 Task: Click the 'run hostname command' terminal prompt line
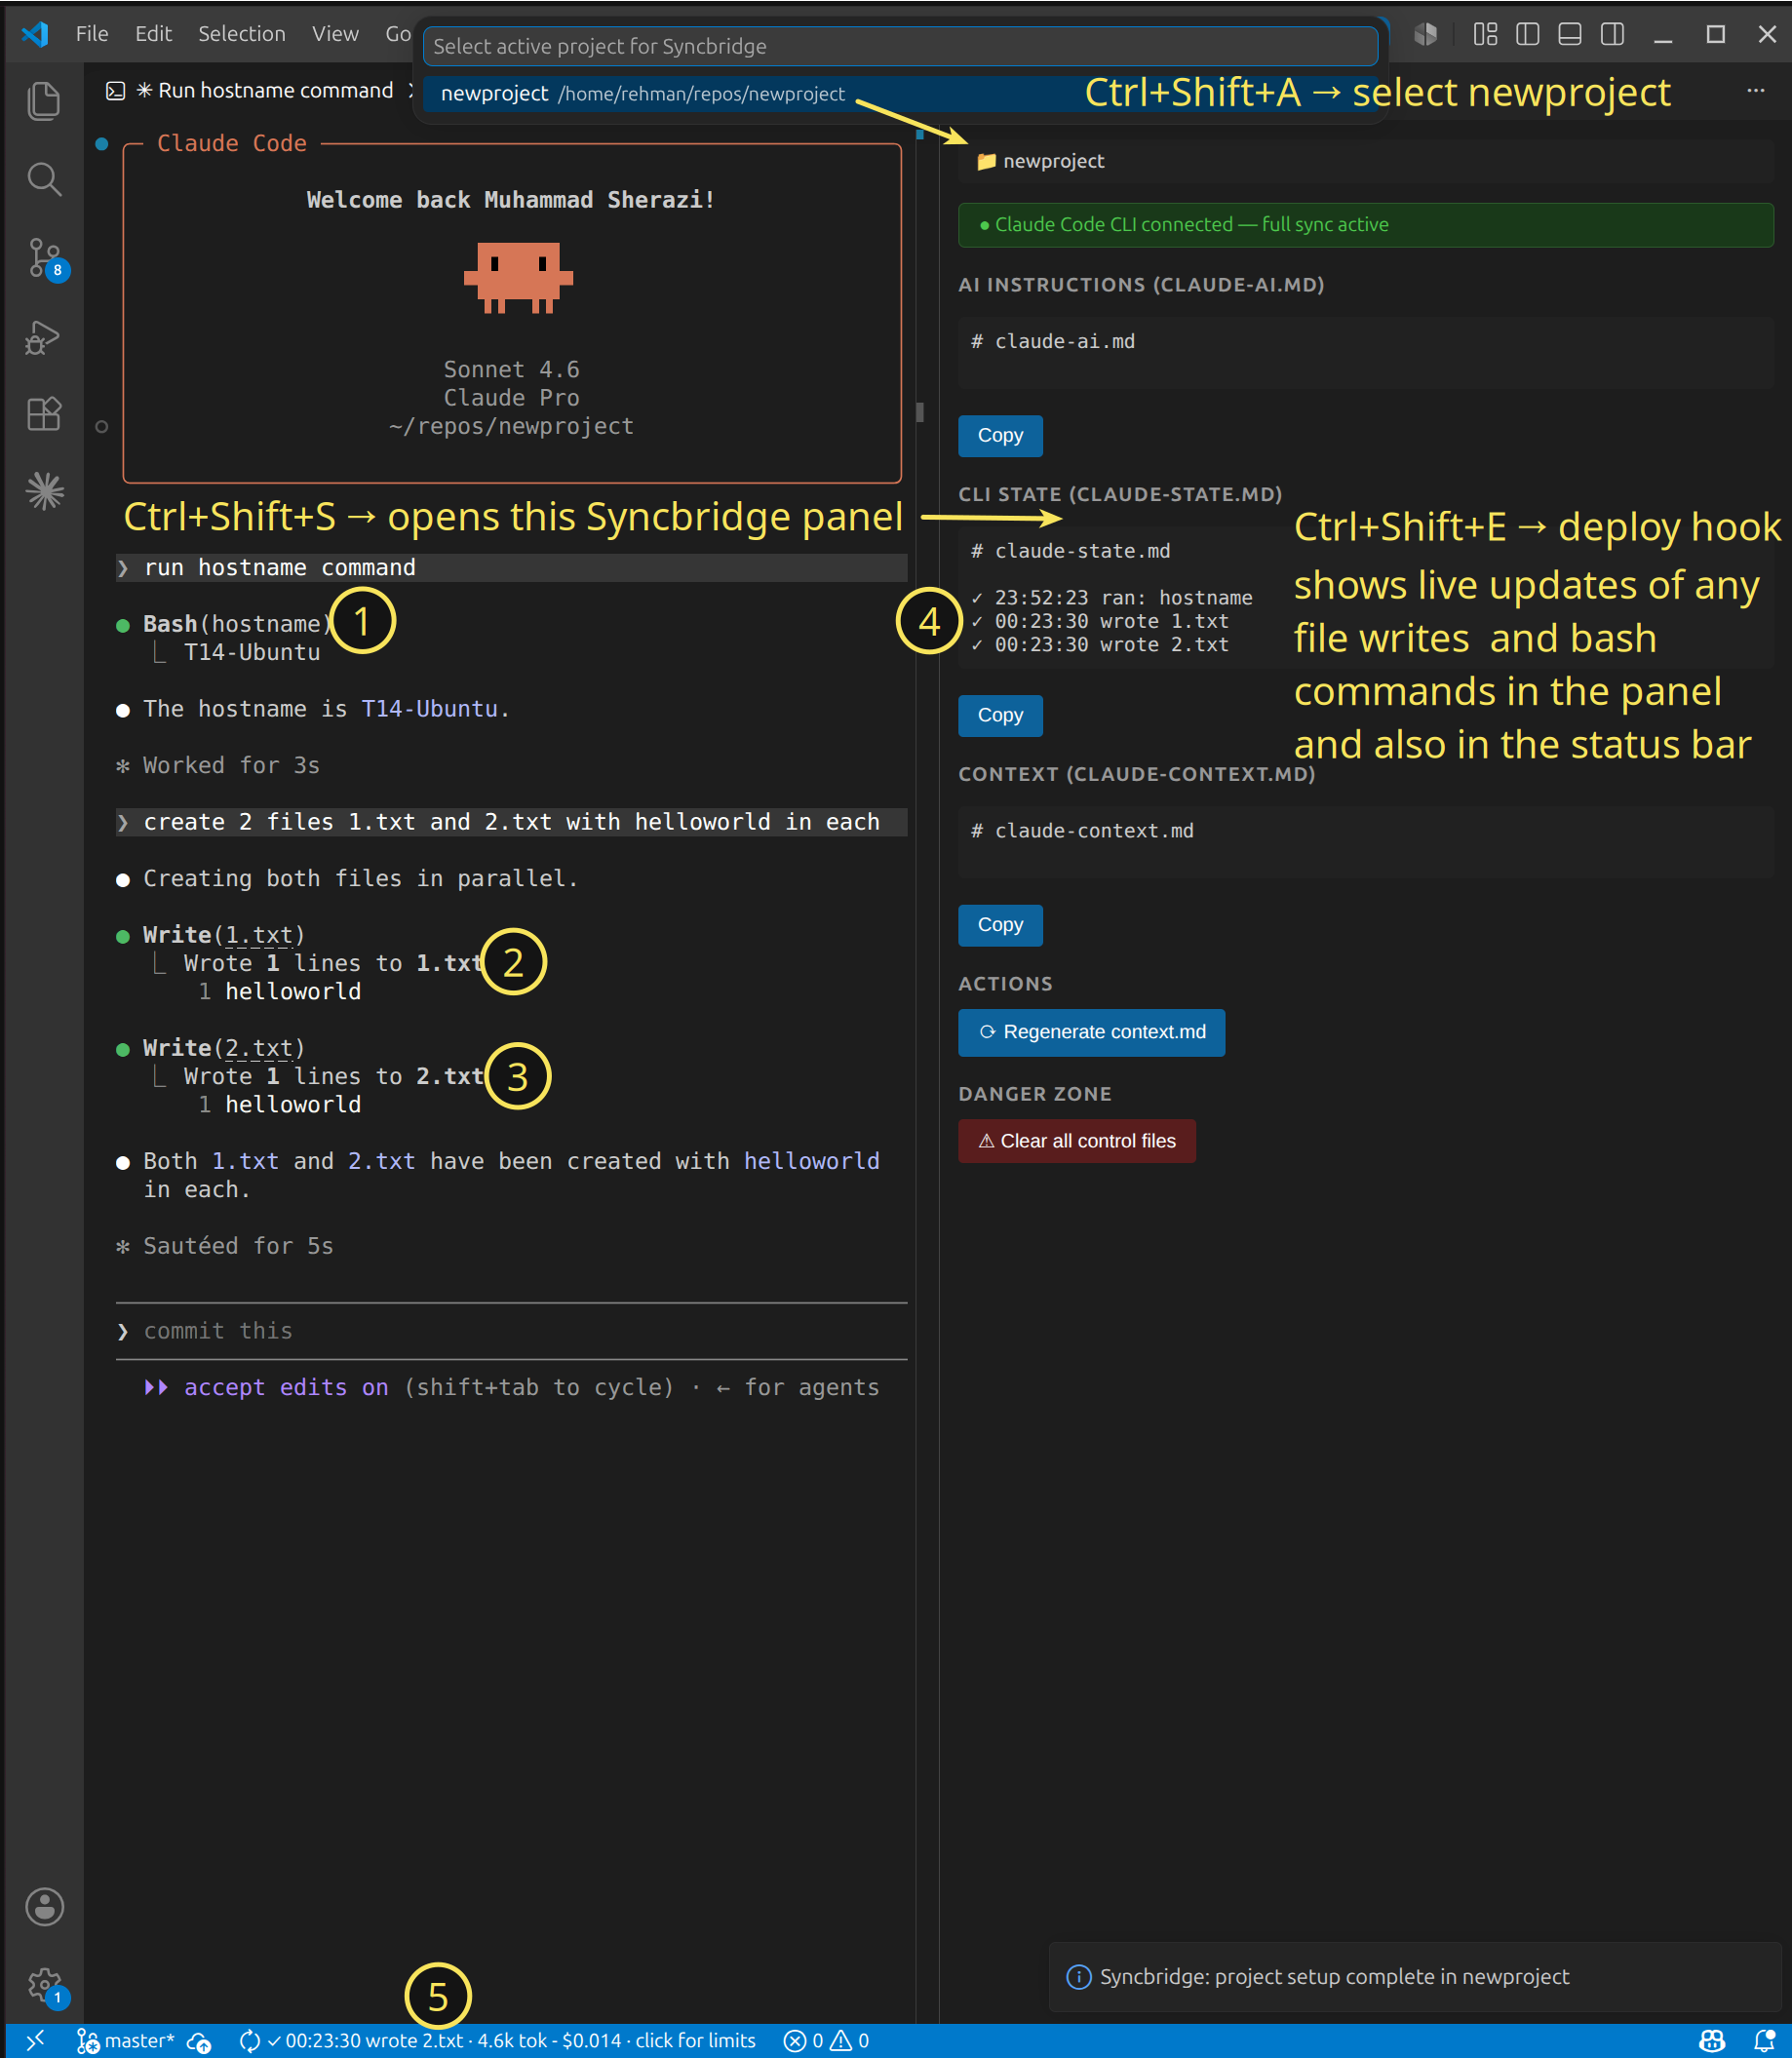click(x=511, y=568)
